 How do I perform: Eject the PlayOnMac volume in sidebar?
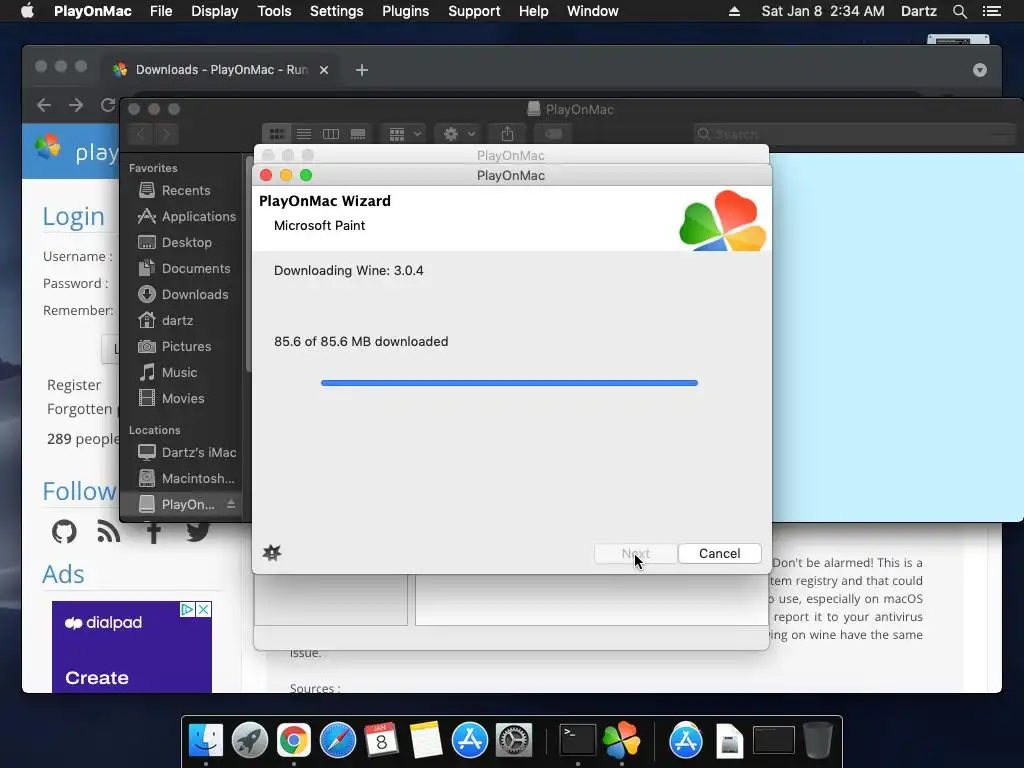(x=231, y=504)
